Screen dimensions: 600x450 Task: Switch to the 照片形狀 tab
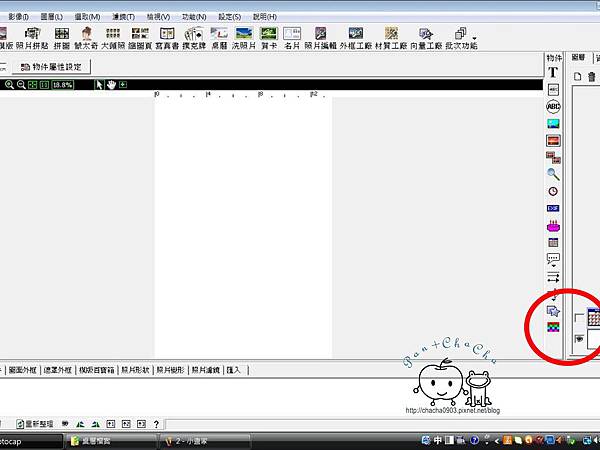click(x=135, y=370)
